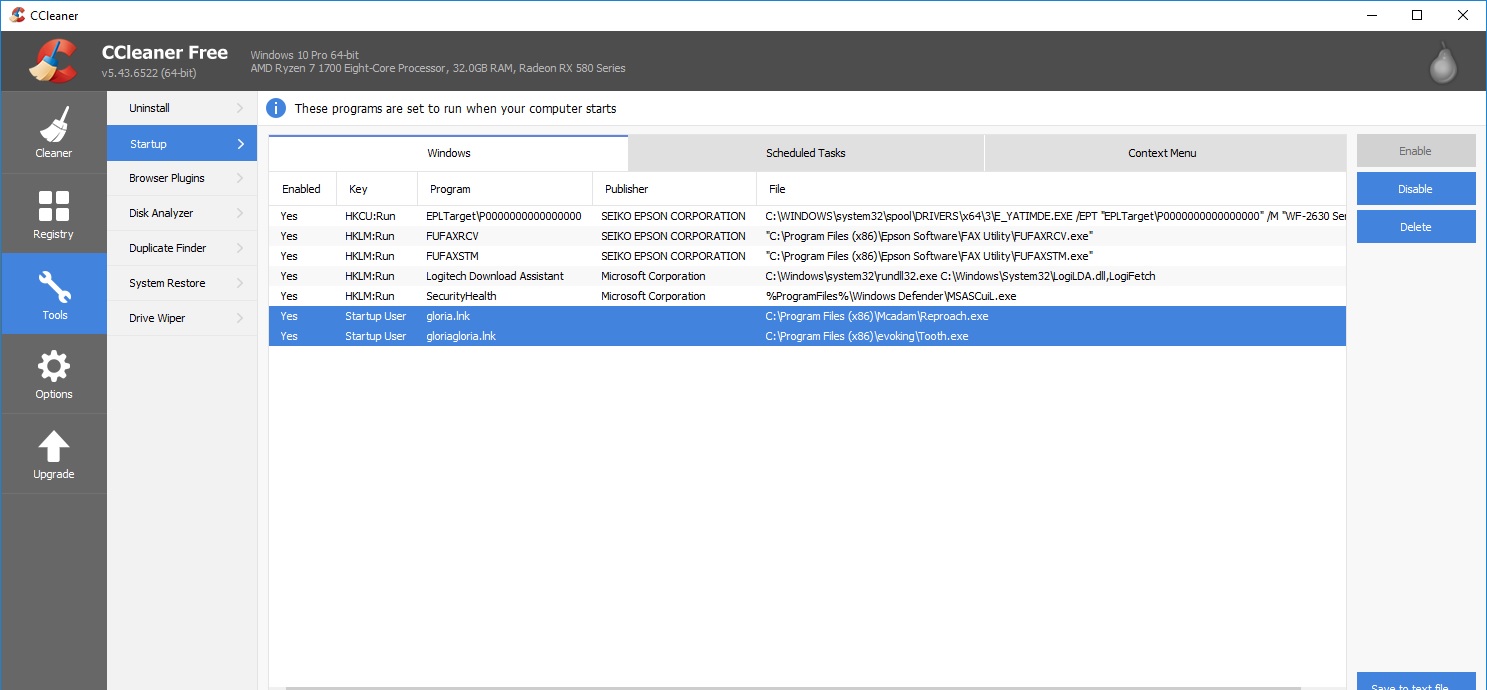1487x690 pixels.
Task: Click the pear icon in header
Action: point(1443,62)
